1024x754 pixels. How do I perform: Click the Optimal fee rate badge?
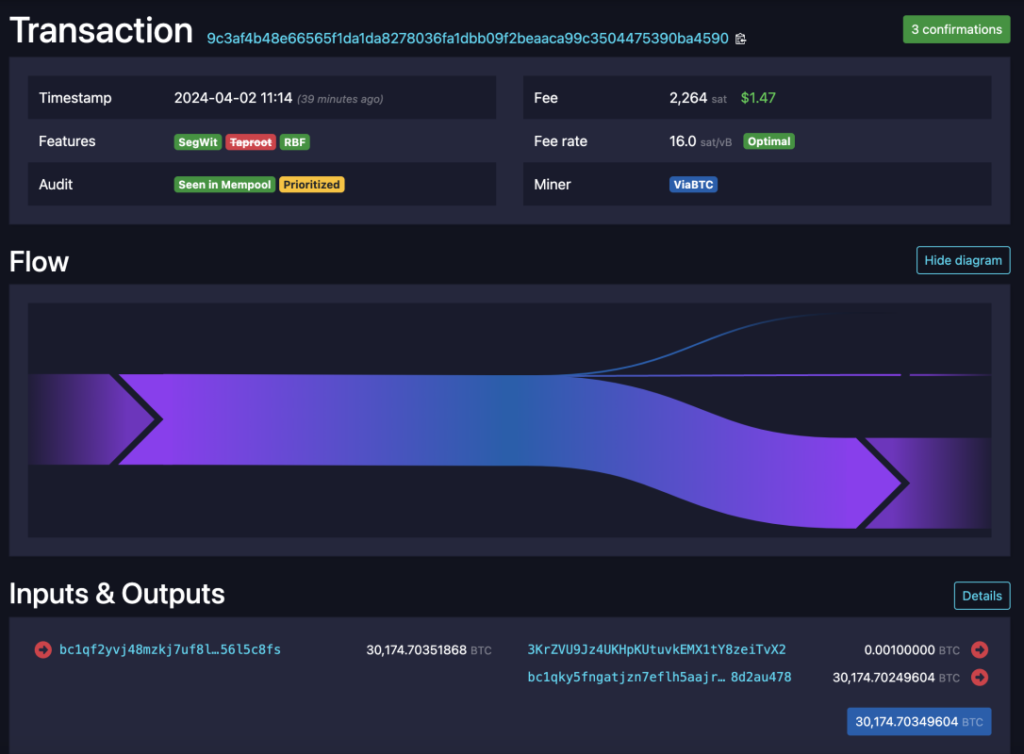point(768,141)
